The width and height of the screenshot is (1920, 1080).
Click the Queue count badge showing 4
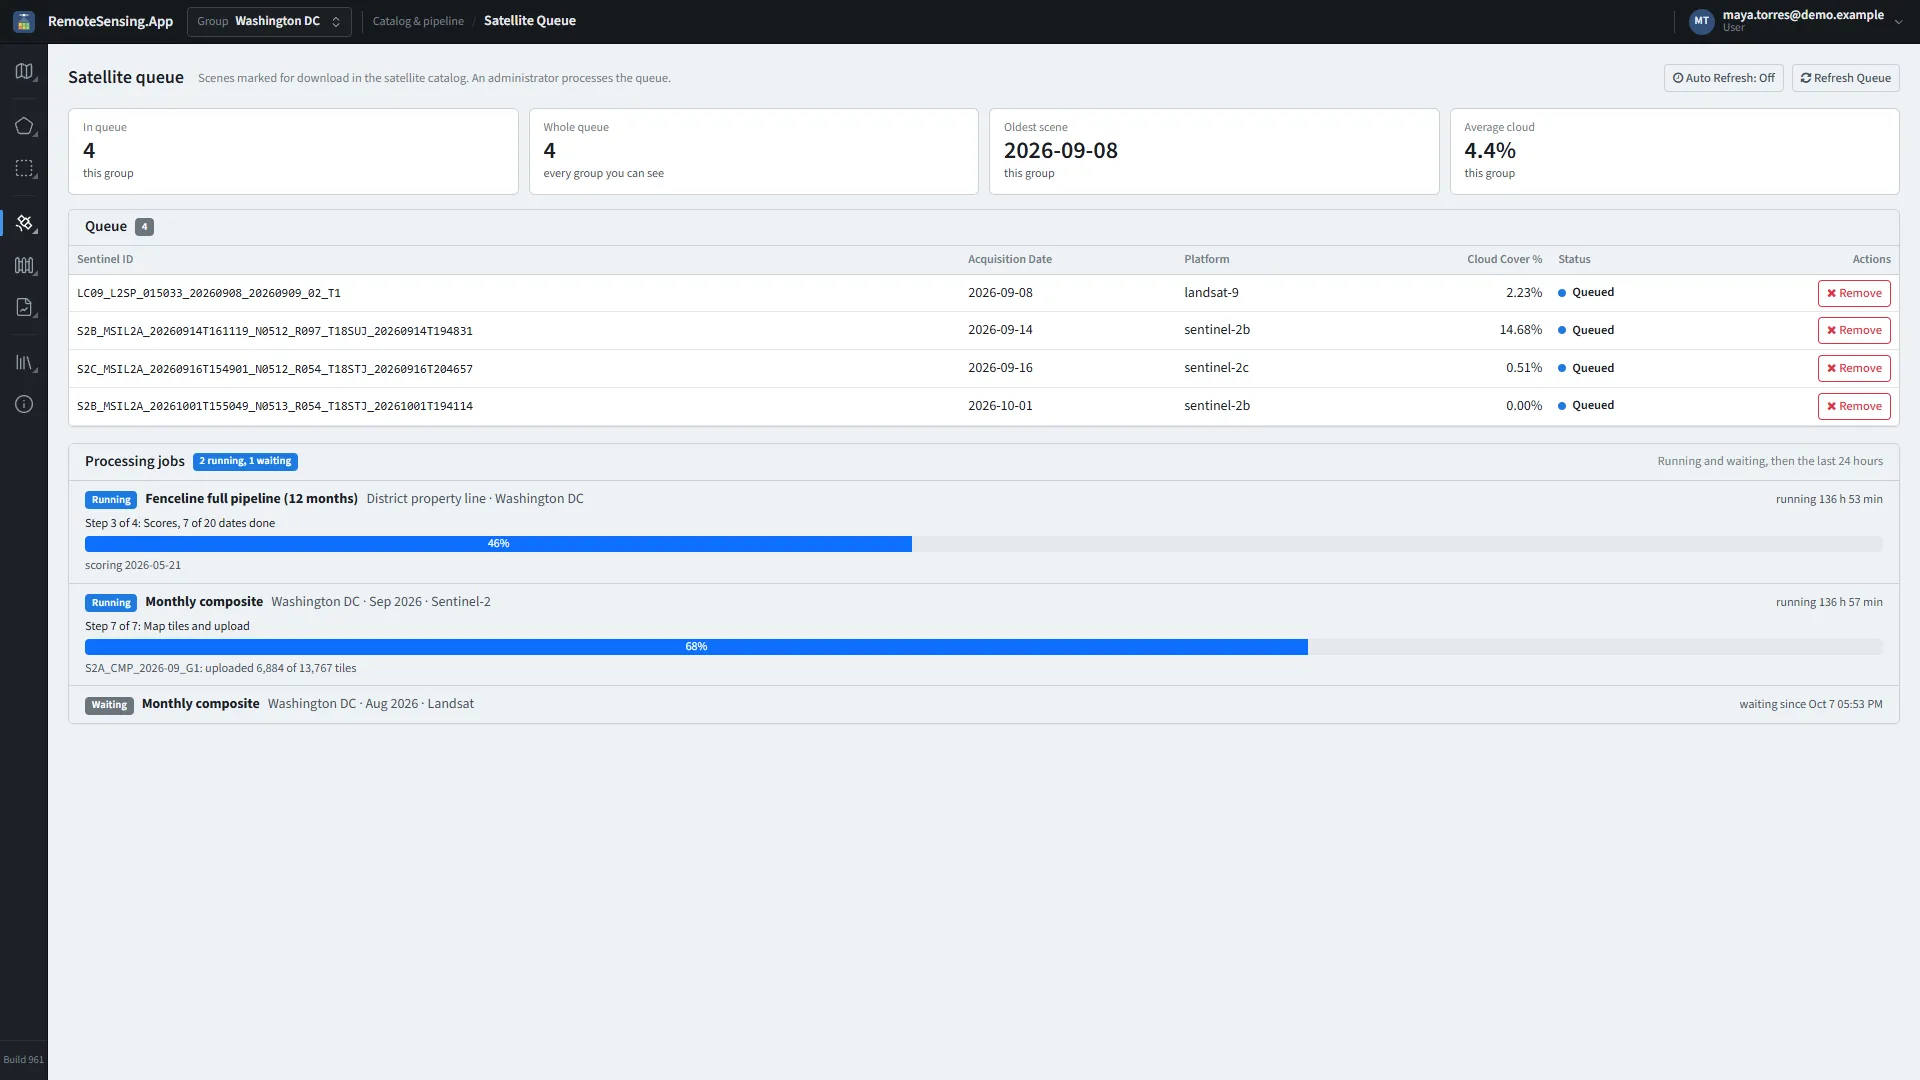coord(144,227)
